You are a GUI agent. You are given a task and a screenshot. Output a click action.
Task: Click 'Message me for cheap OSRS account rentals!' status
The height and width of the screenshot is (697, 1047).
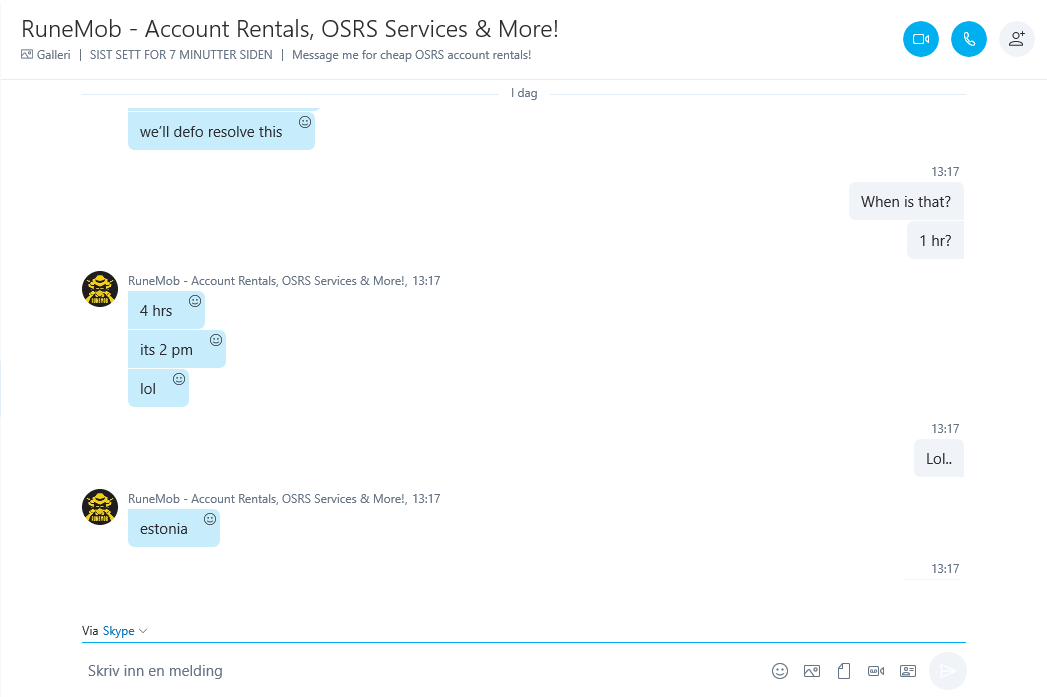(411, 55)
